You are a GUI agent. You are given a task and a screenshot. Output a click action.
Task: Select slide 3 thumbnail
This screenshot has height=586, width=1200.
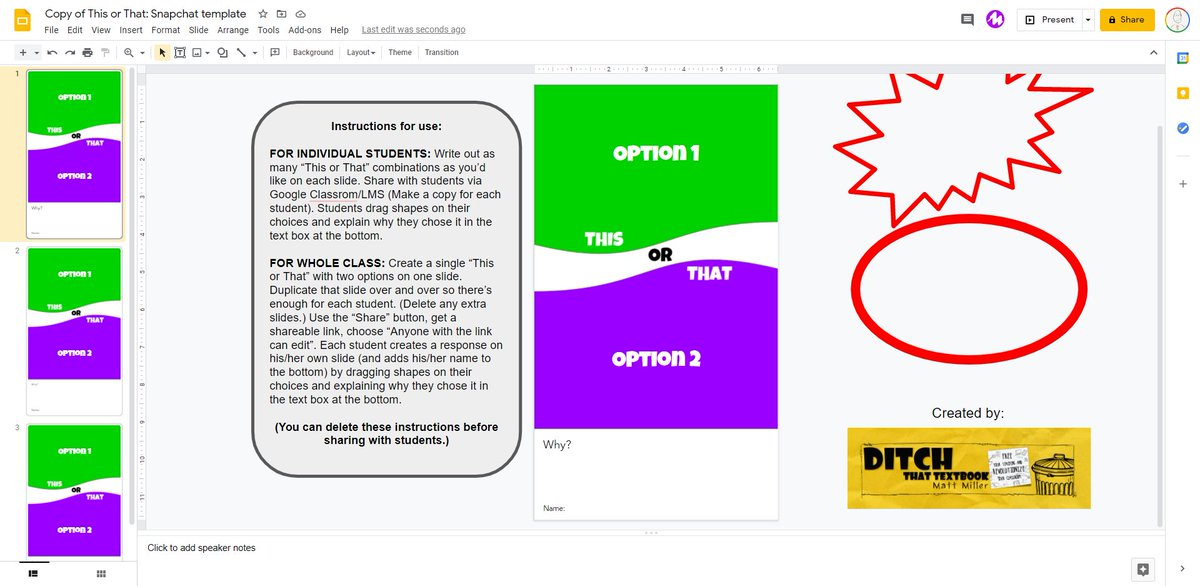[74, 490]
